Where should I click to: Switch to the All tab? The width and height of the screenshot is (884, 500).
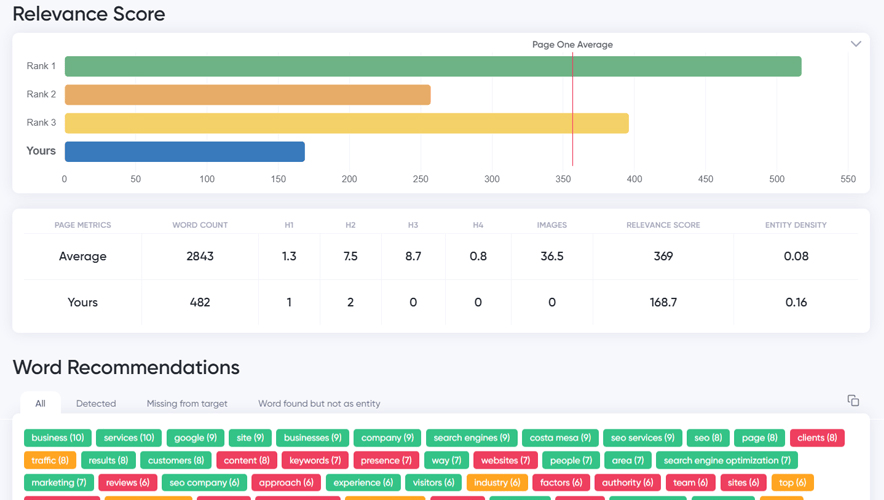[40, 404]
